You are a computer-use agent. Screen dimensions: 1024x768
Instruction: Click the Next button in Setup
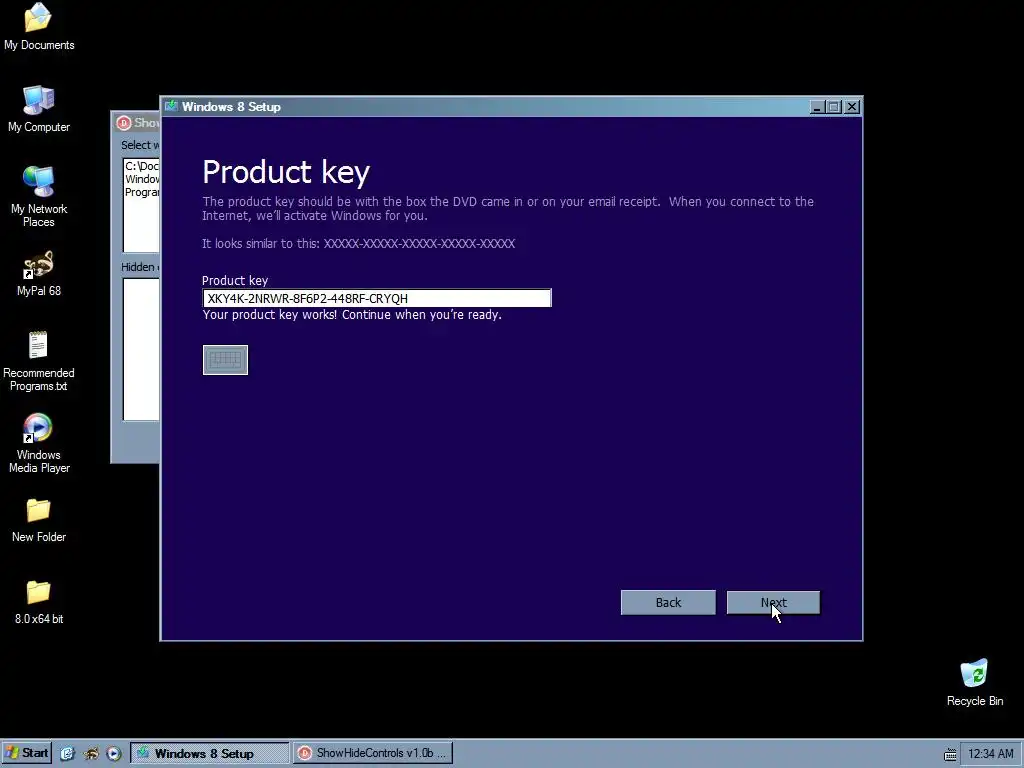coord(773,603)
